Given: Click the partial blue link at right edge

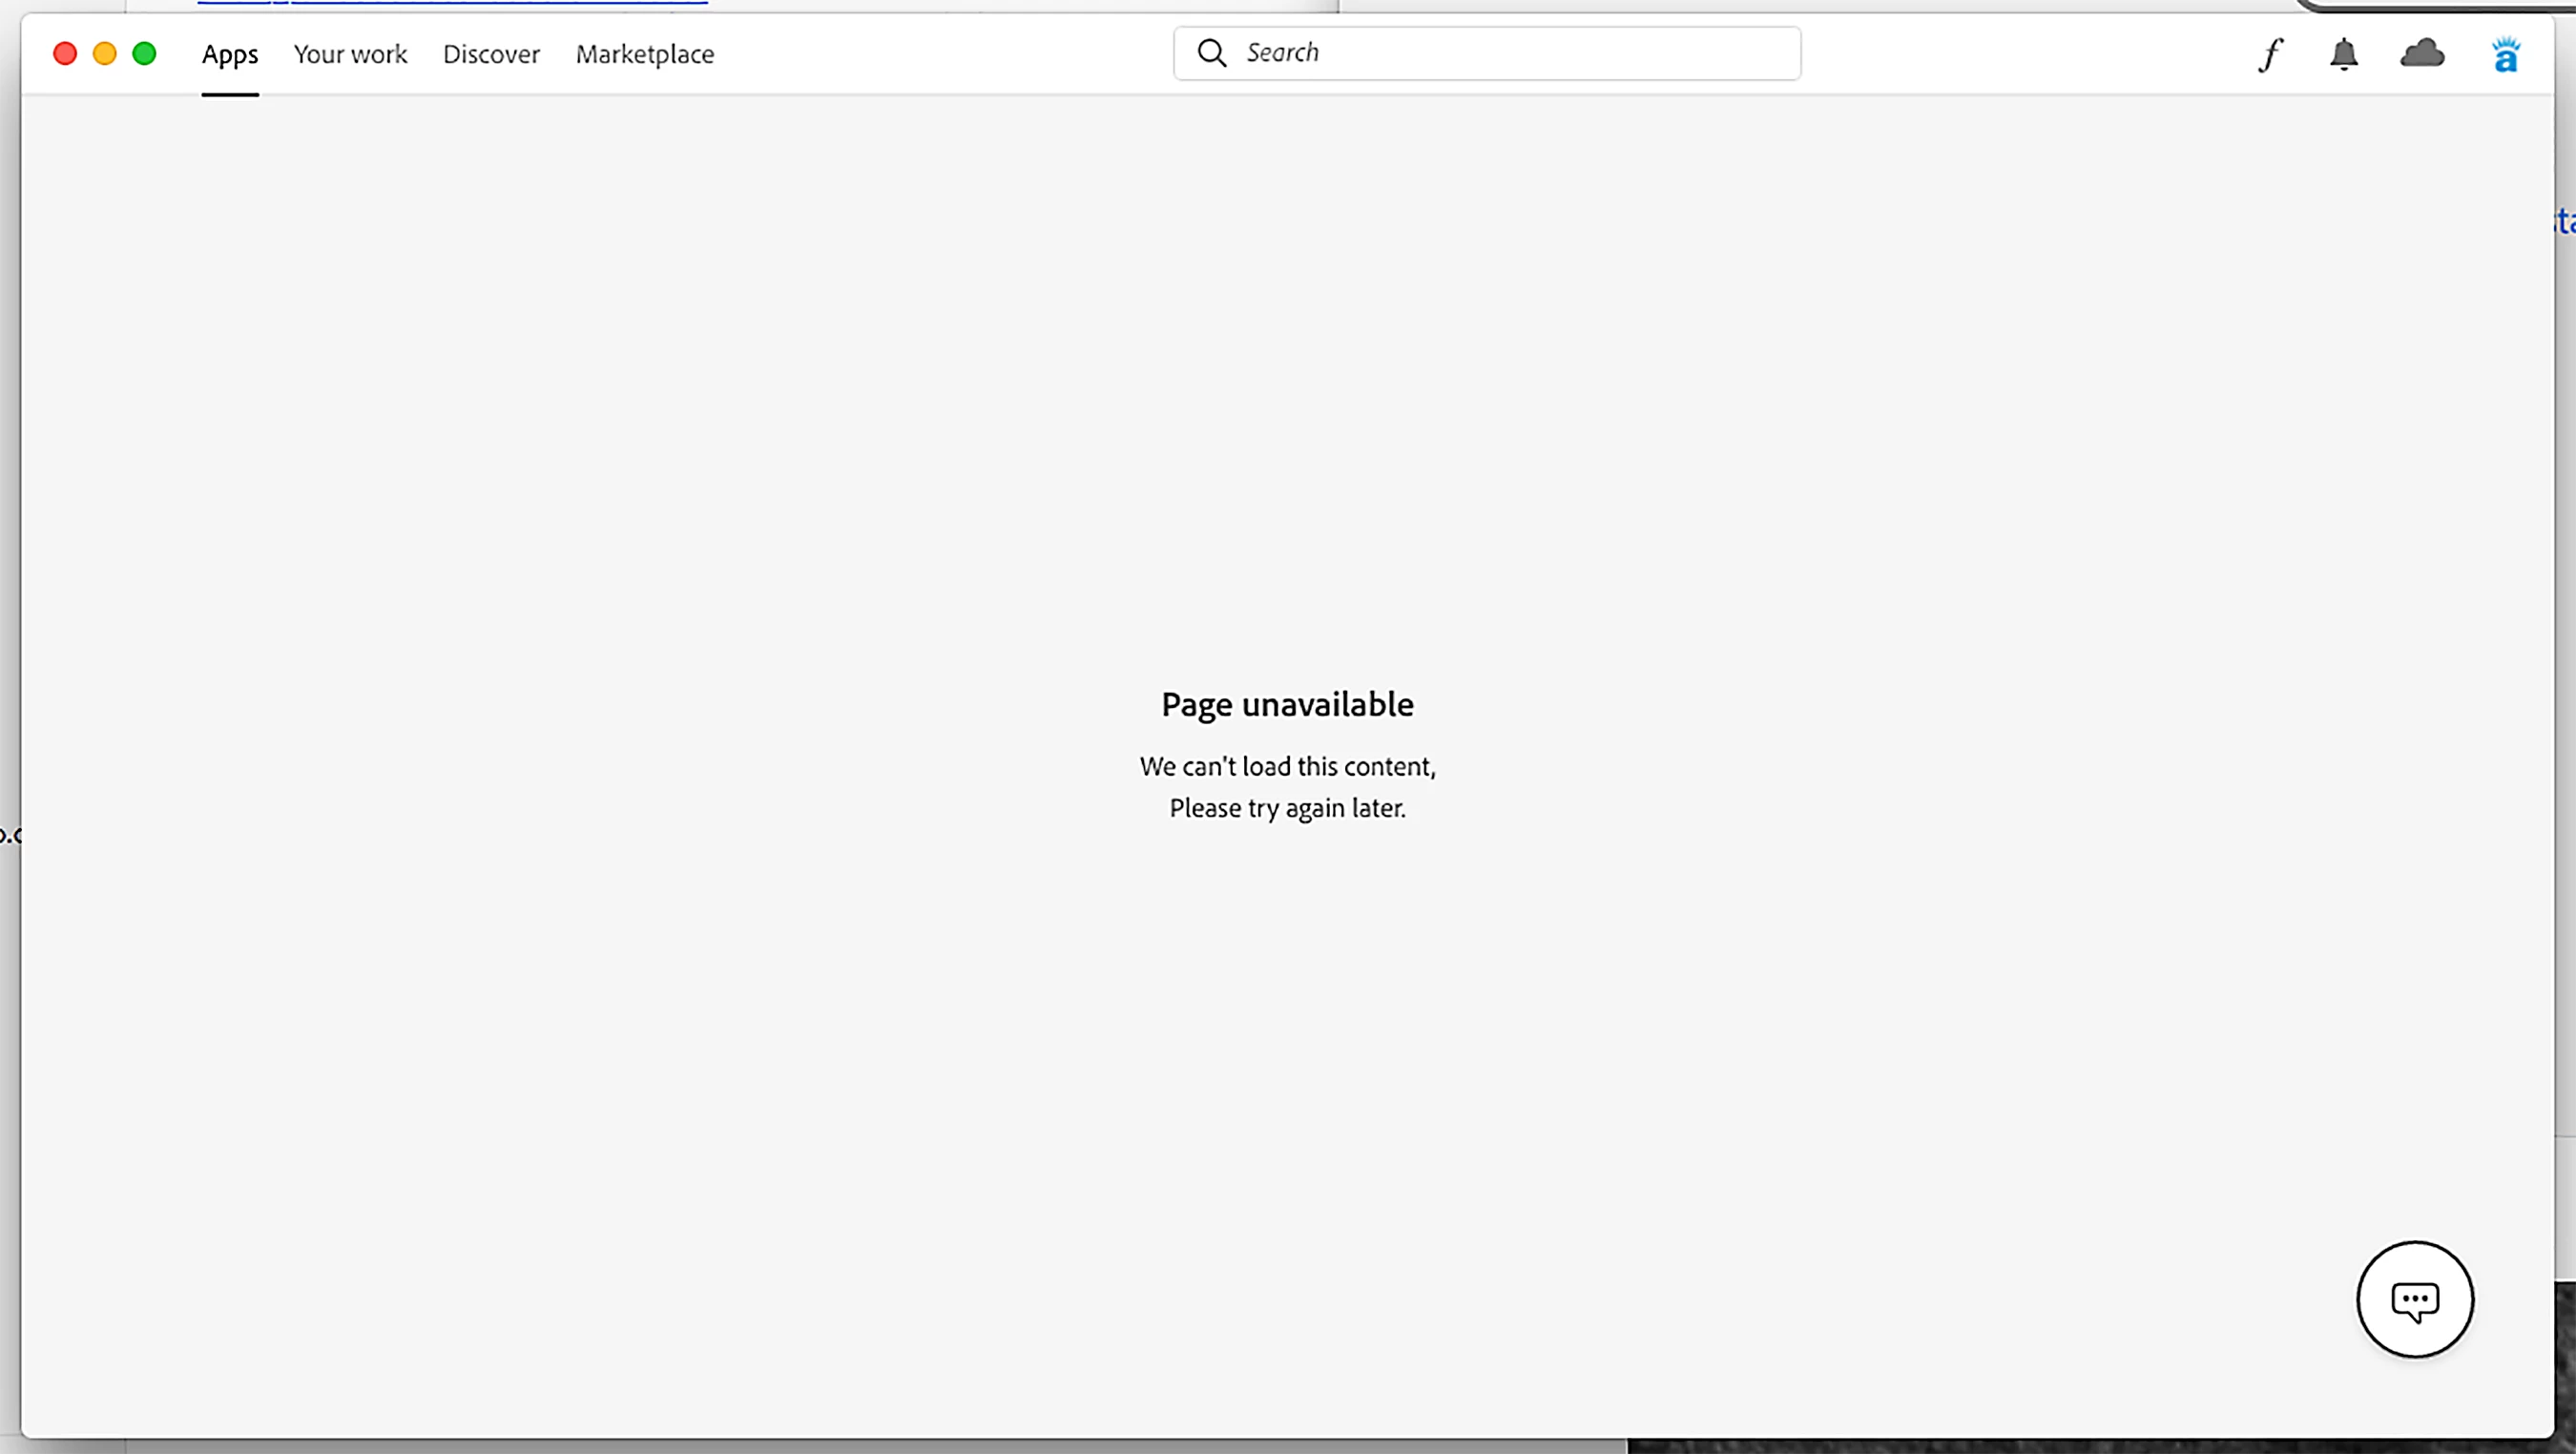Looking at the screenshot, I should pos(2565,220).
